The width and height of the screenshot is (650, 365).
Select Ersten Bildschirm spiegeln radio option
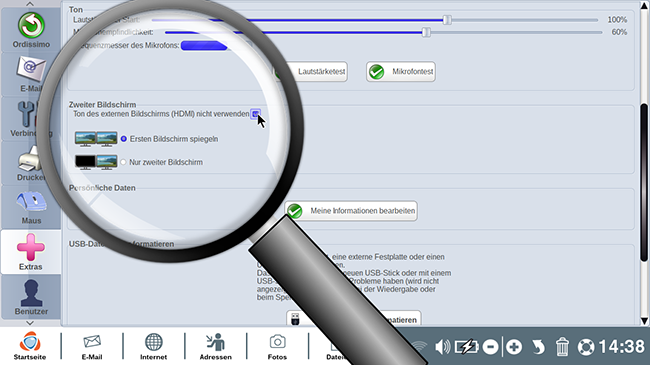click(124, 139)
